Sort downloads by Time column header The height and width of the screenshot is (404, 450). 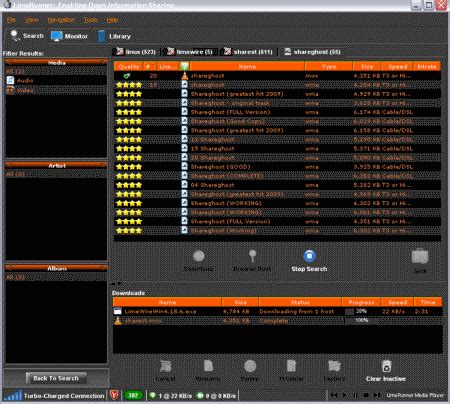pos(428,302)
